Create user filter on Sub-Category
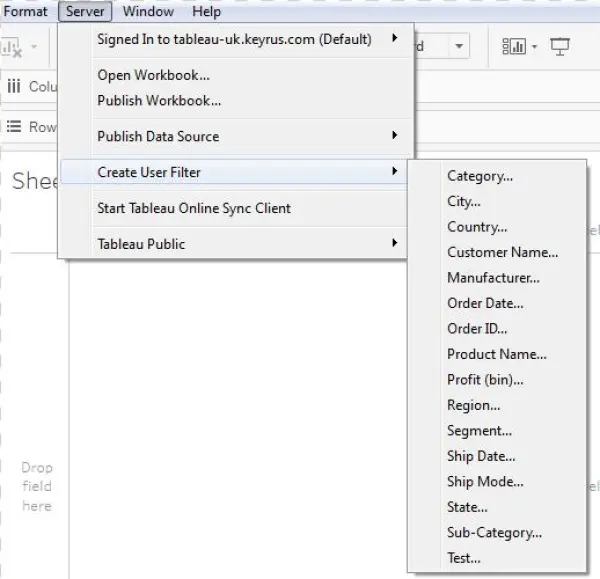This screenshot has width=600, height=579. [497, 532]
